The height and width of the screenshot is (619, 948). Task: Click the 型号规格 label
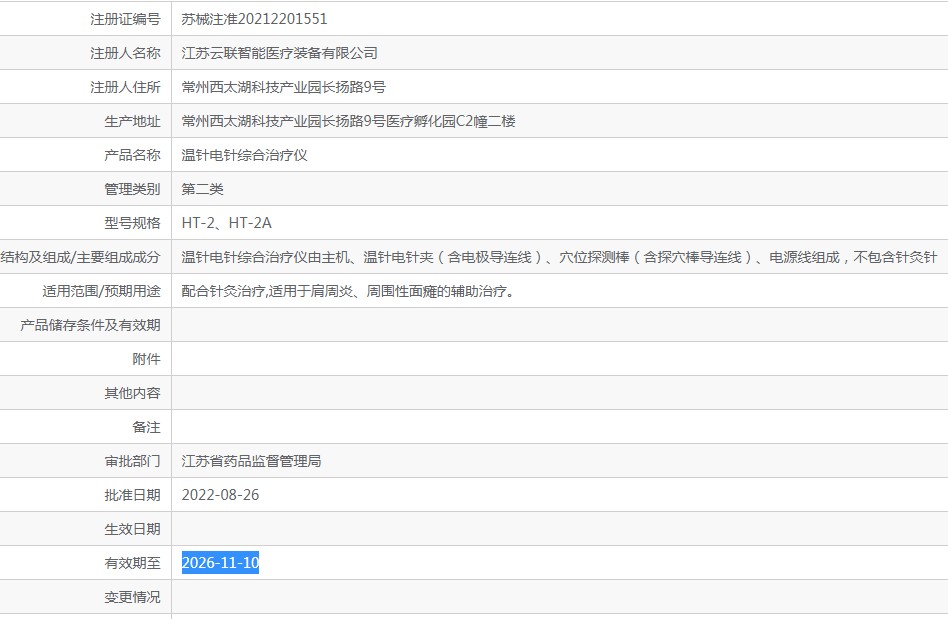coord(132,223)
